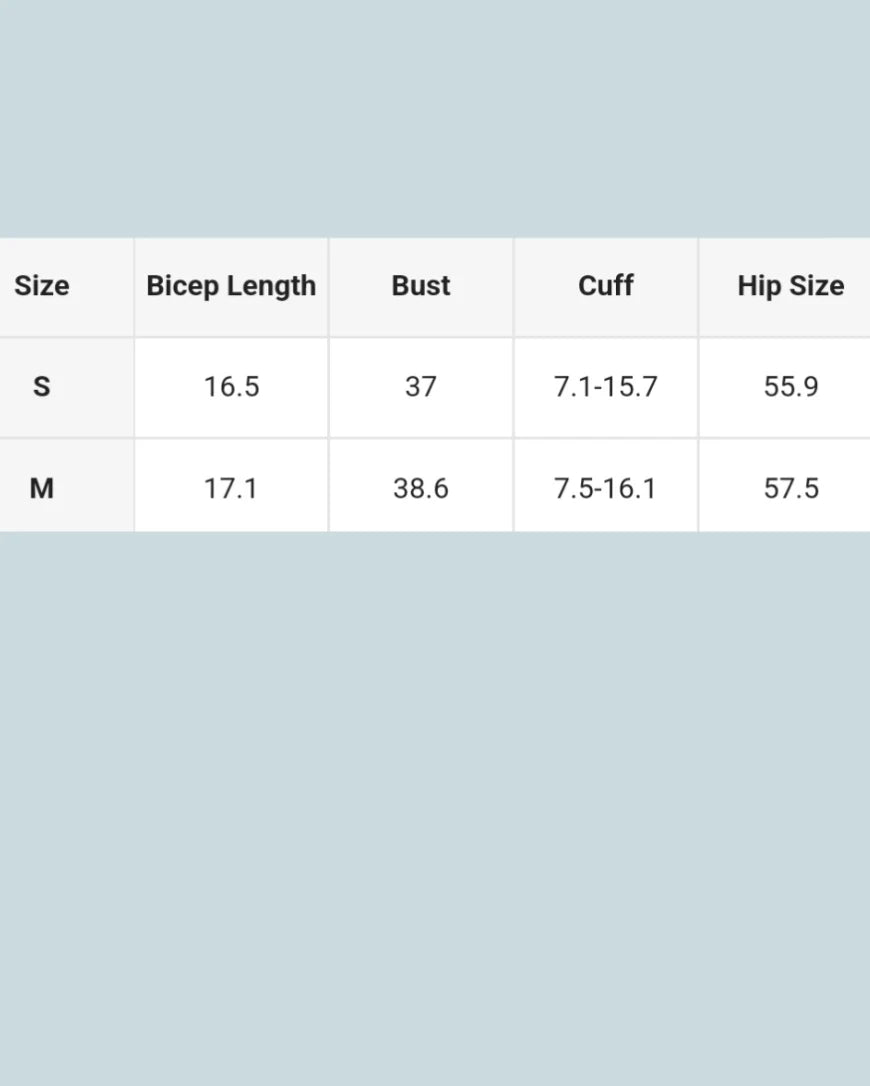Click the Size column header
The image size is (870, 1086).
pyautogui.click(x=42, y=286)
